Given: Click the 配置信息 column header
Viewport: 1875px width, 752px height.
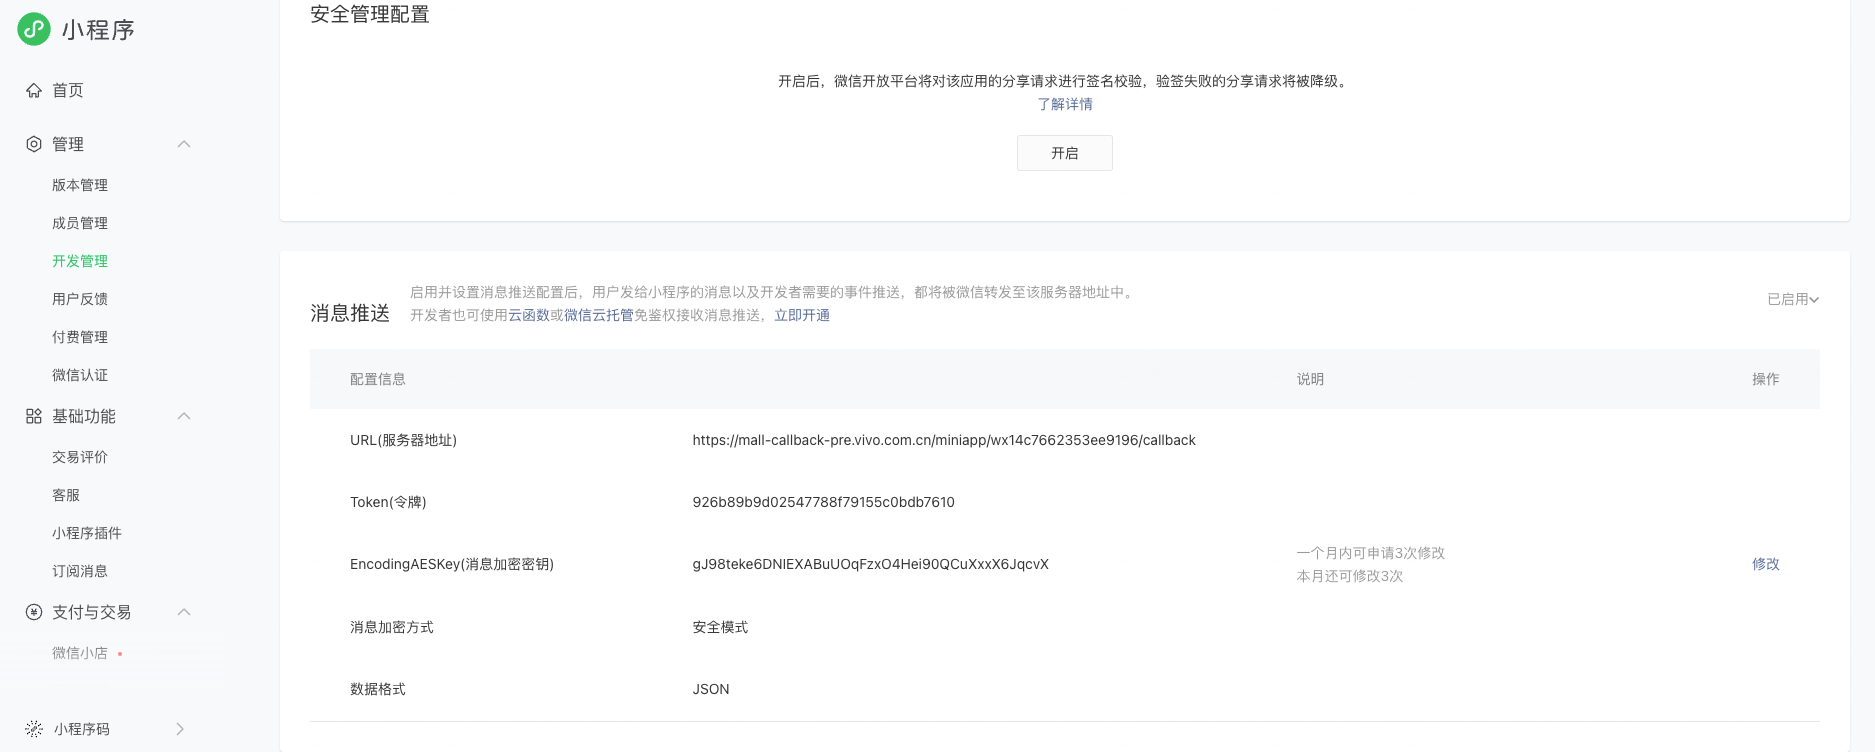Looking at the screenshot, I should [378, 379].
